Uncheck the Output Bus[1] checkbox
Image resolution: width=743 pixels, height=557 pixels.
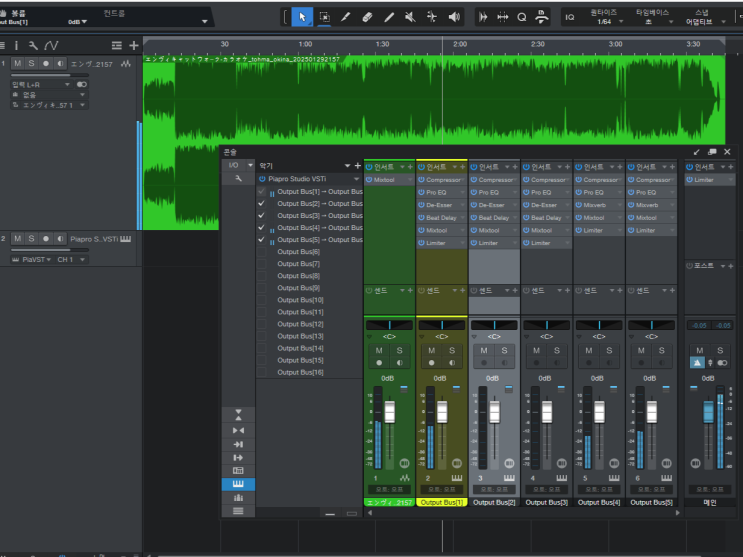tap(261, 191)
